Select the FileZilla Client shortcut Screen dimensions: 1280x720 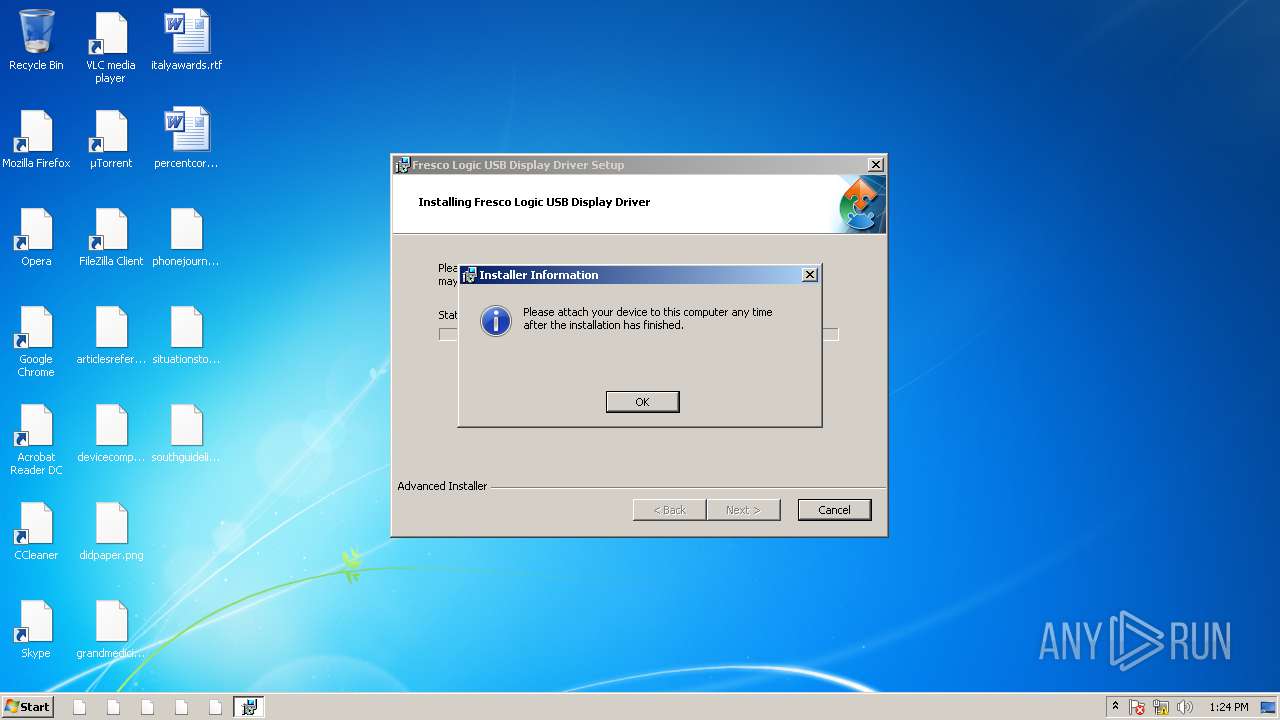coord(110,237)
